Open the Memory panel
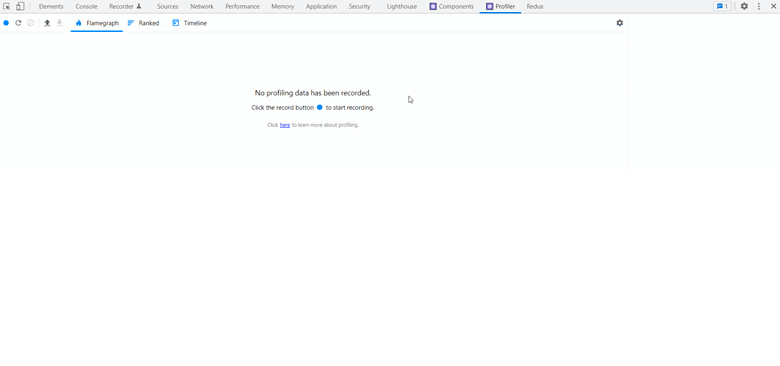 pos(283,6)
